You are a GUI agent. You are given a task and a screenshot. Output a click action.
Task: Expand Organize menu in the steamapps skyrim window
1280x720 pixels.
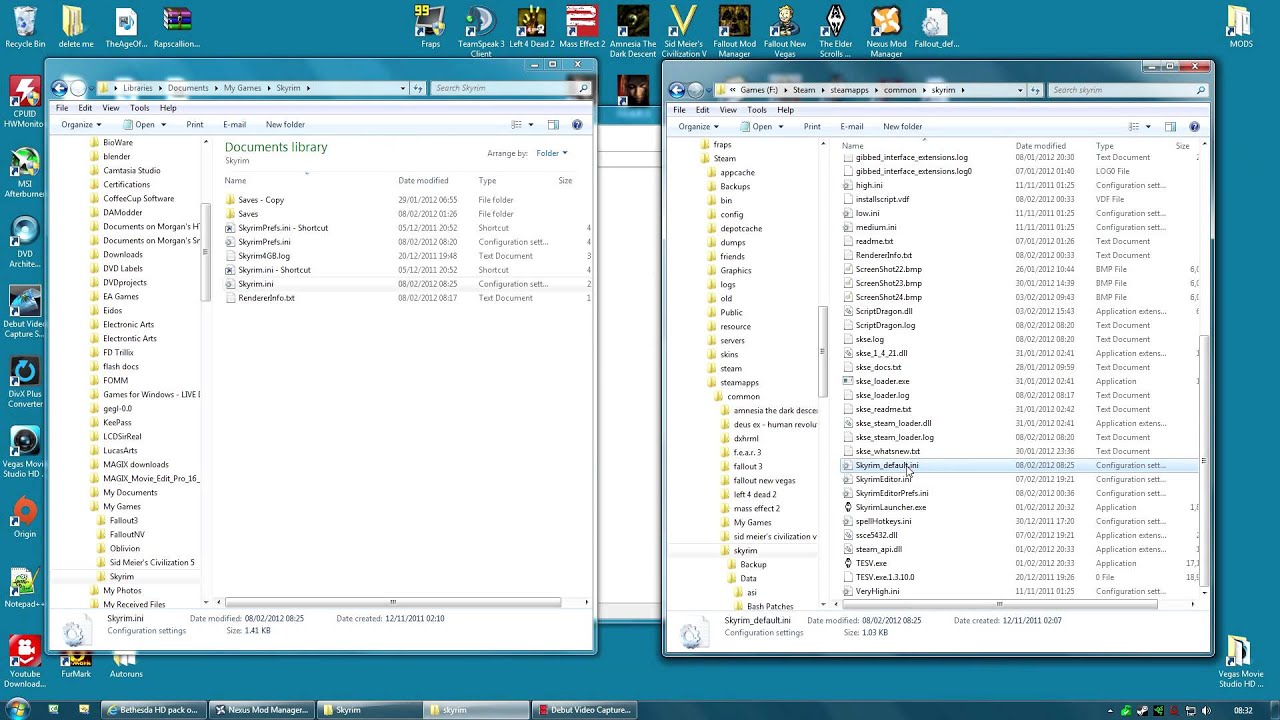click(x=698, y=127)
